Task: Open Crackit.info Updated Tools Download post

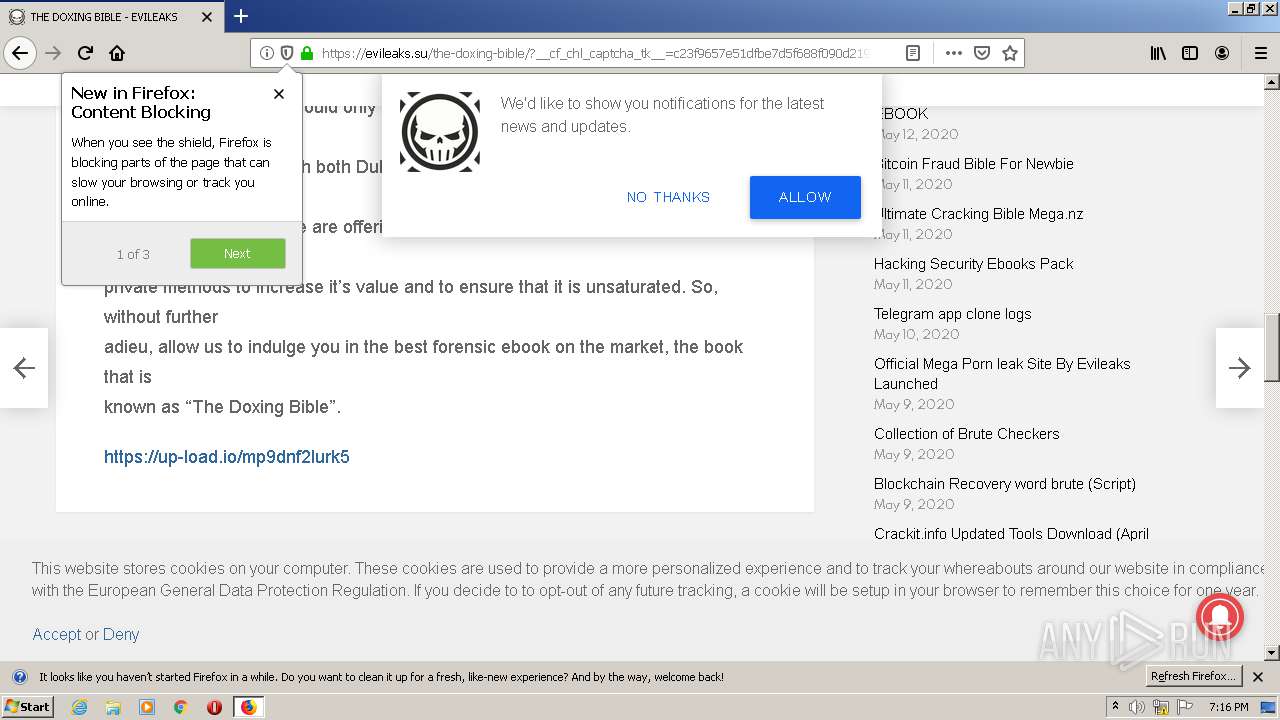Action: pyautogui.click(x=1011, y=534)
